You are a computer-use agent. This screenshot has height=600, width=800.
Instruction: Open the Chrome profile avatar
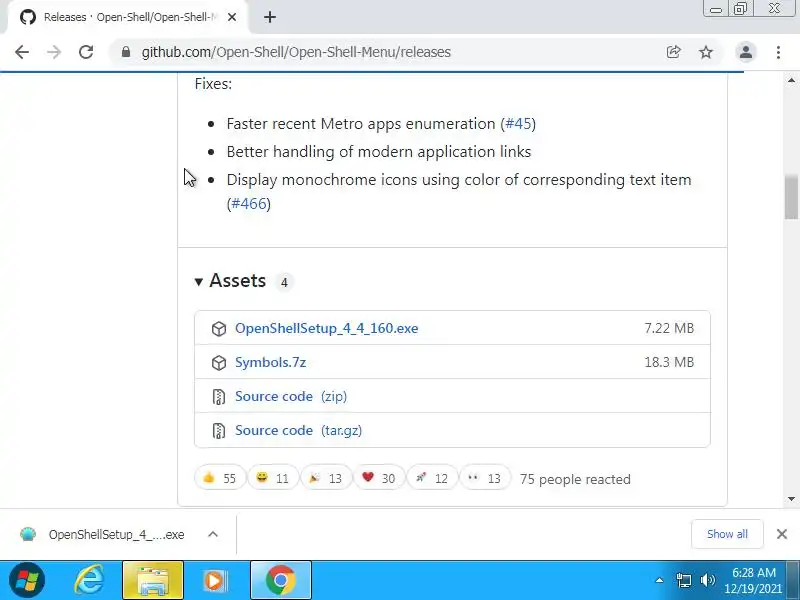[745, 52]
